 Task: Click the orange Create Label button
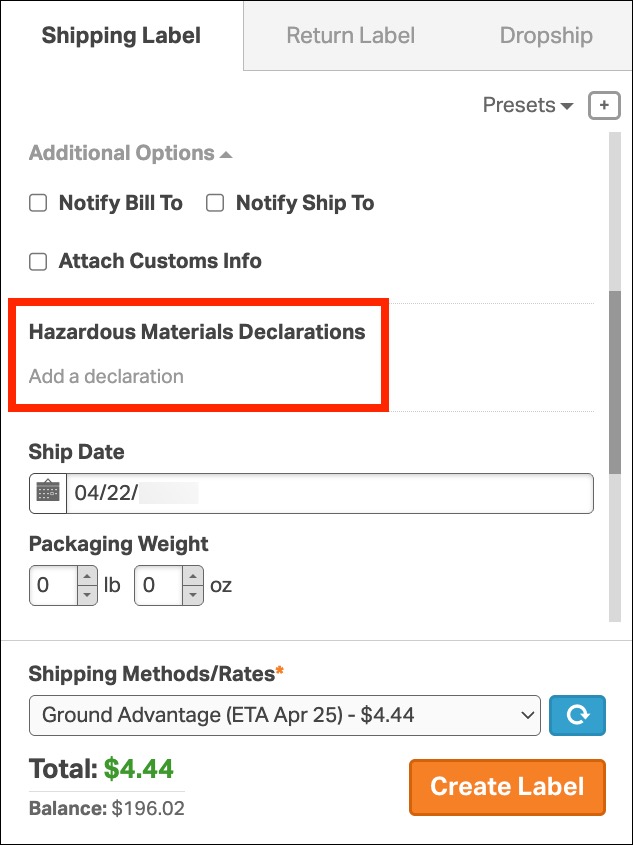(507, 787)
